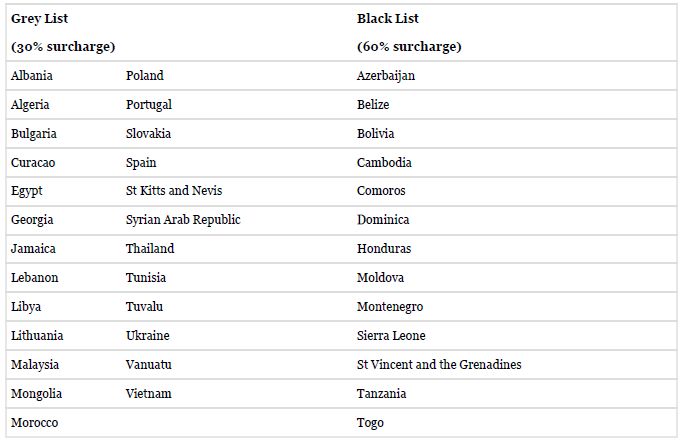682x443 pixels.
Task: Click Morocco in the last row
Action: (35, 422)
